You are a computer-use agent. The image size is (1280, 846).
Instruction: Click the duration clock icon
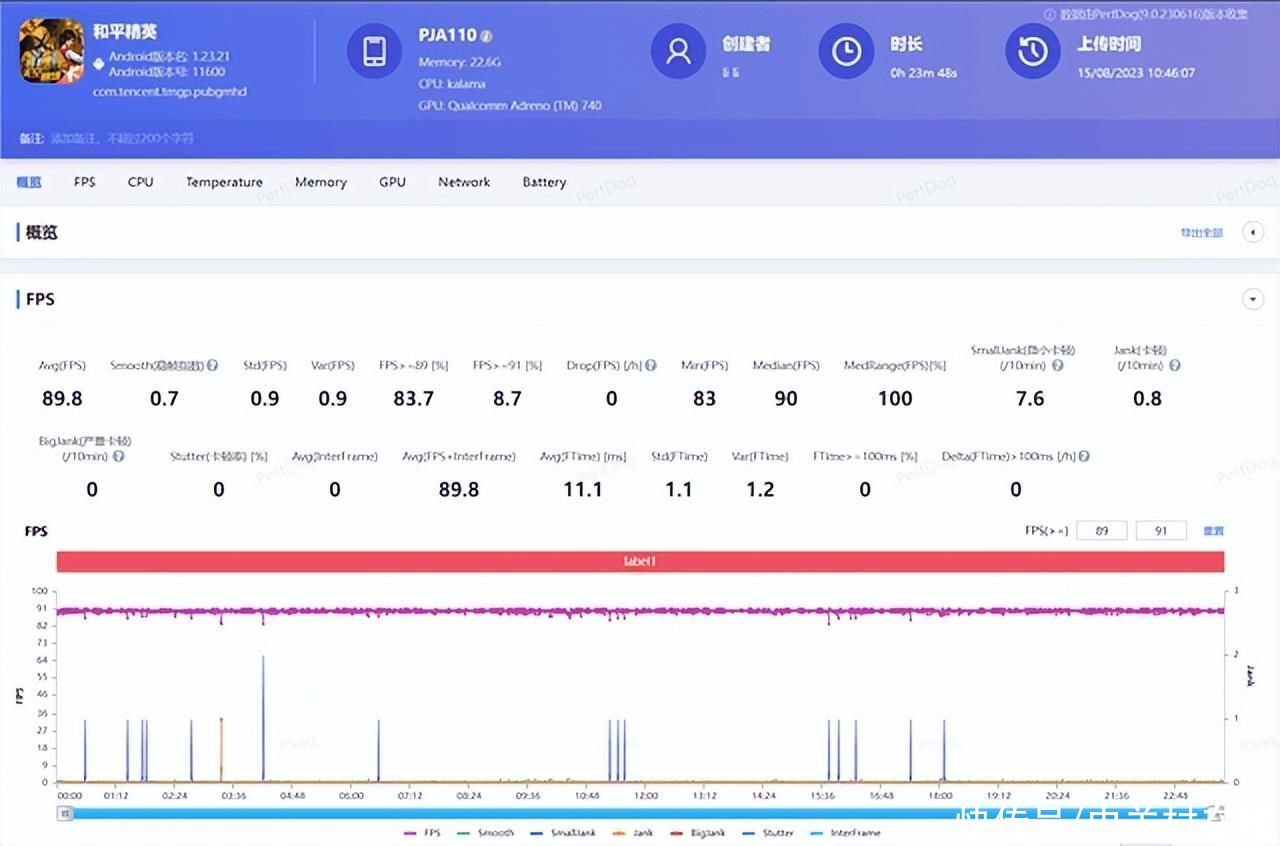click(x=846, y=51)
